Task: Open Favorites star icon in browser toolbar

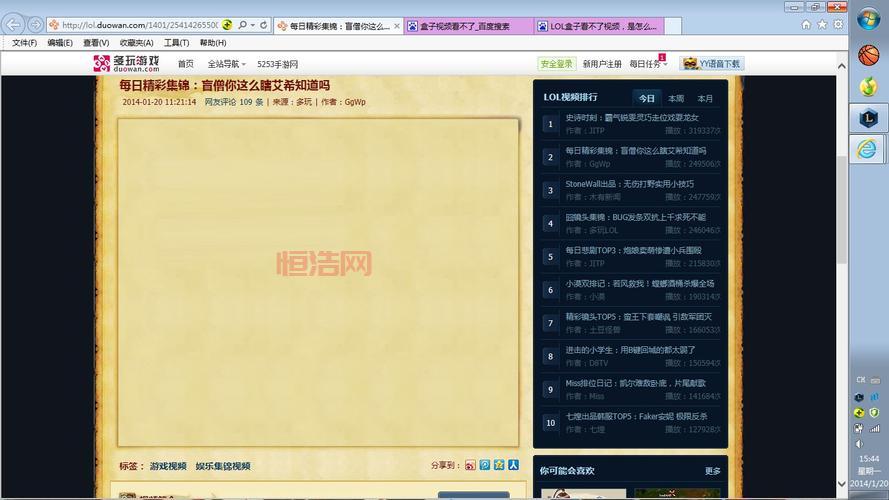Action: (x=822, y=24)
